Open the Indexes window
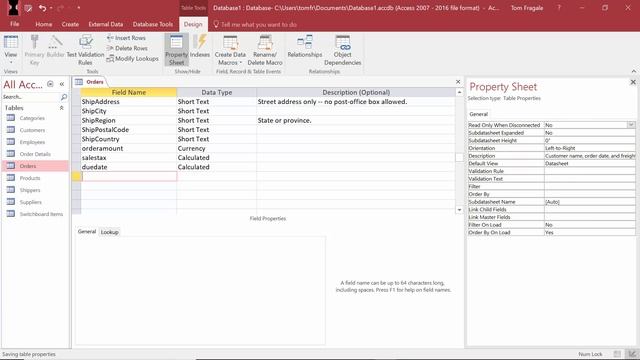Image resolution: width=640 pixels, height=360 pixels. 200,46
